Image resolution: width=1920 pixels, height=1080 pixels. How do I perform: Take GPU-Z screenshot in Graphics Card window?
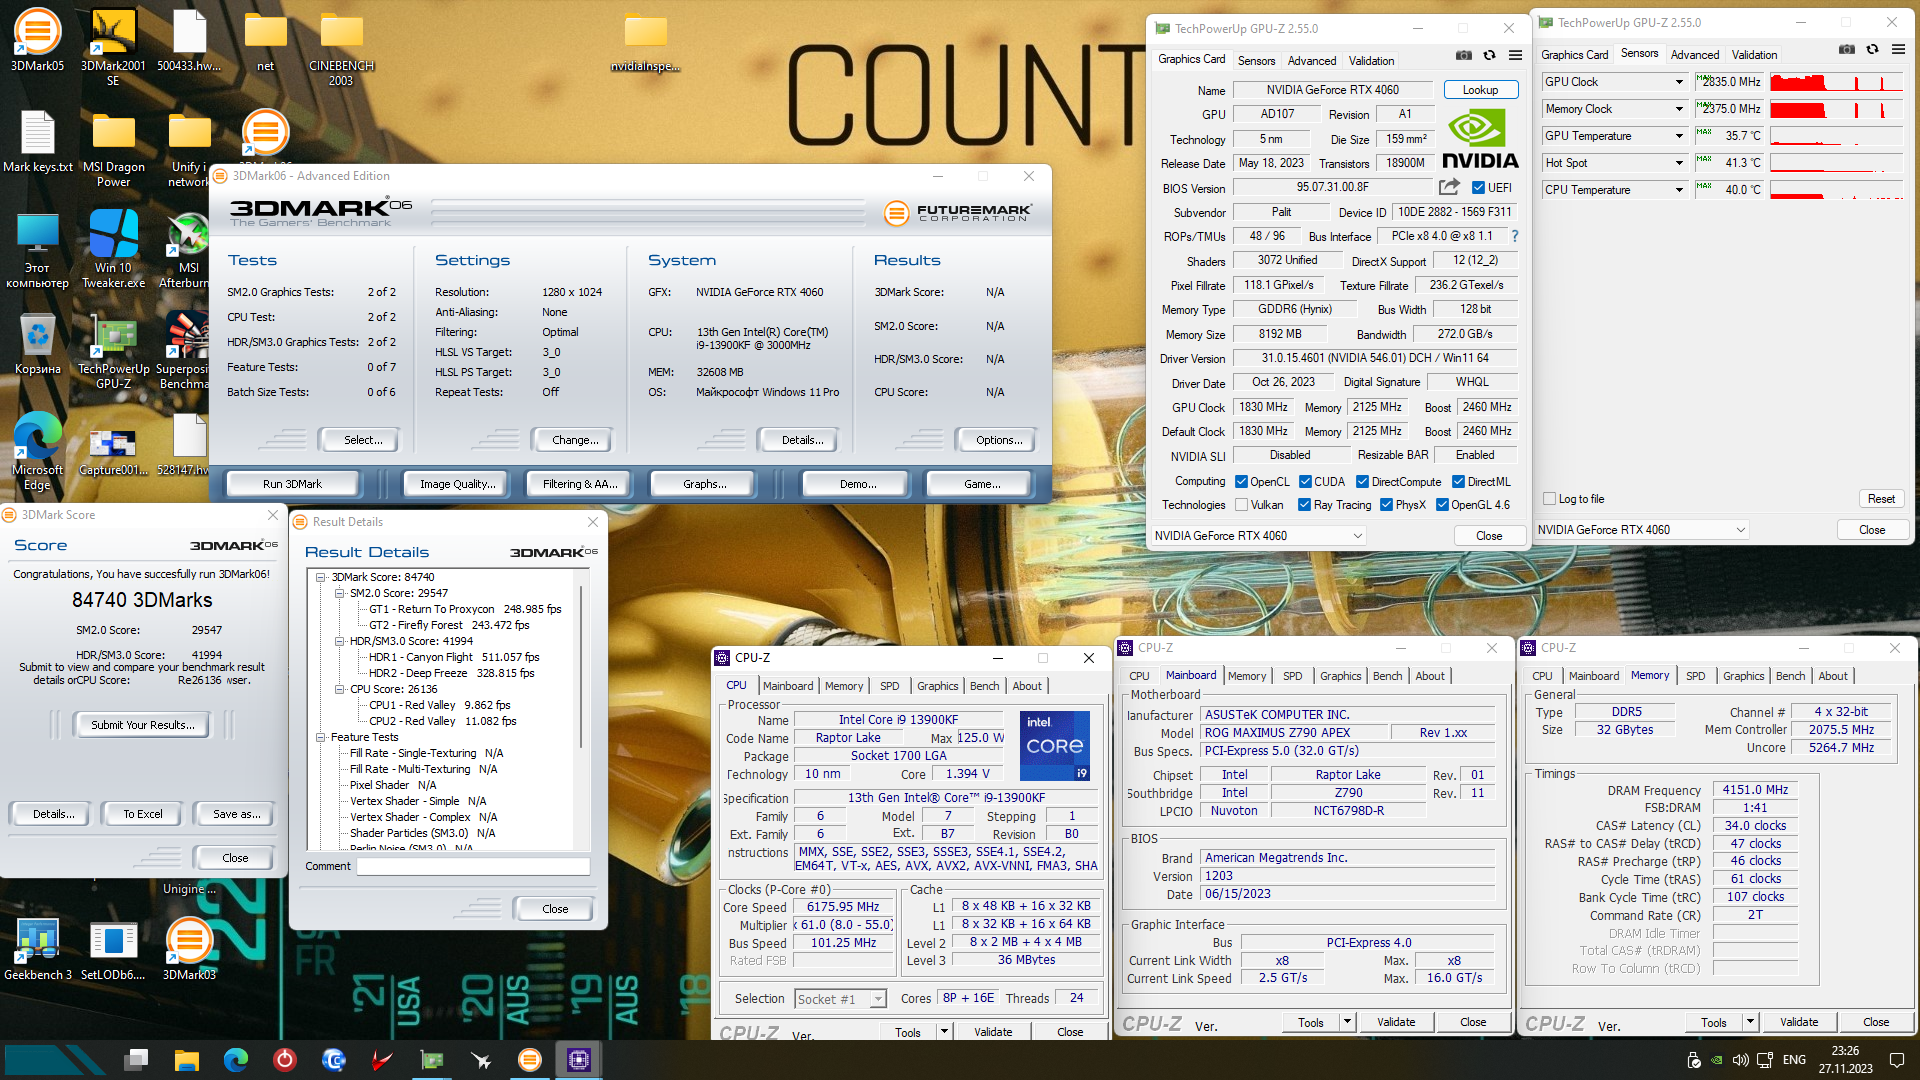pos(1464,56)
